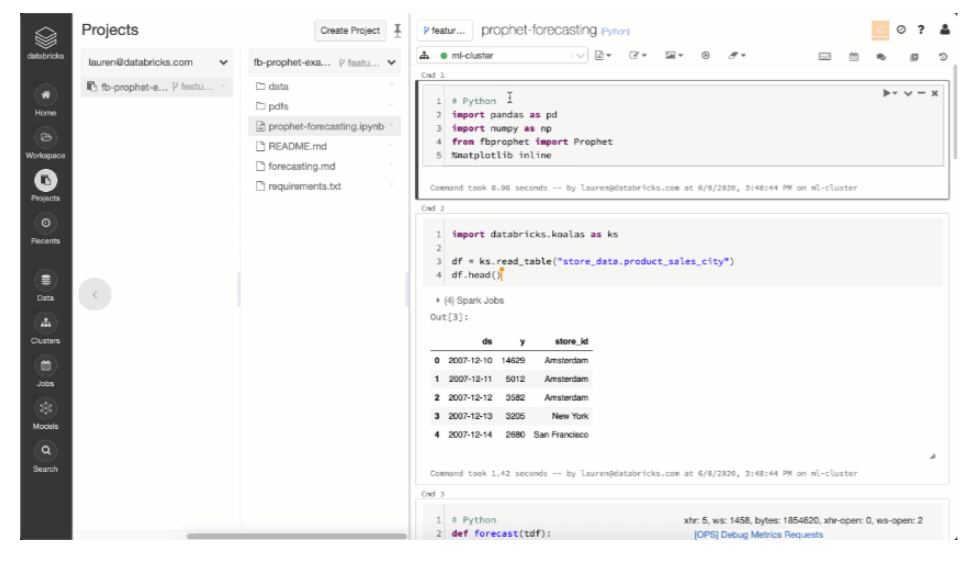Click the notebook vertical scrollbar
Screen dimensions: 967x563
[955, 113]
